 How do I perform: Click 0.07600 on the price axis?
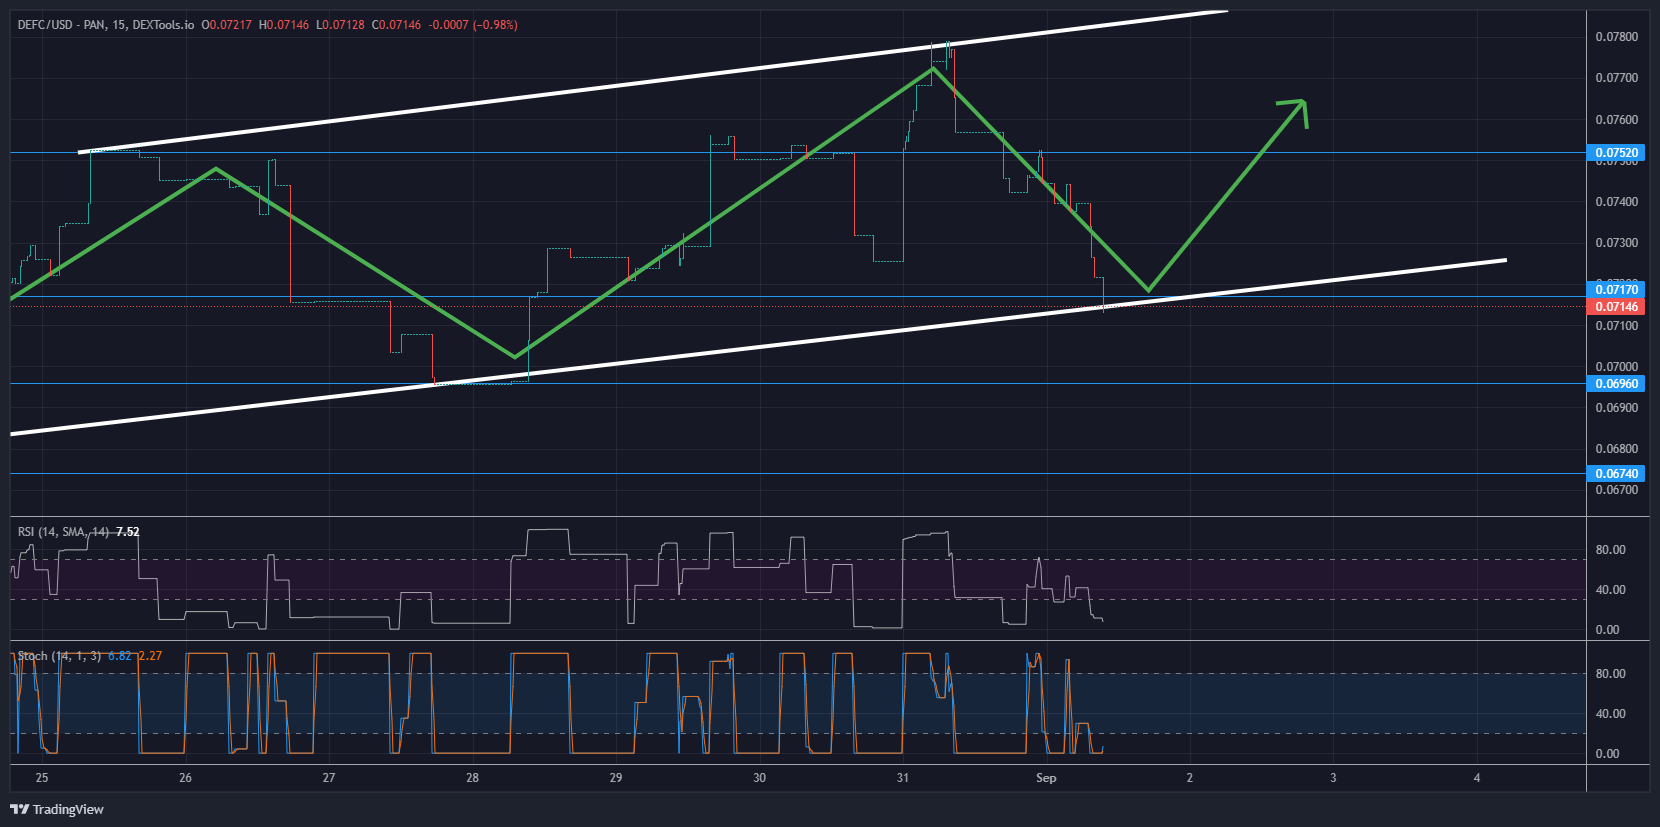(x=1617, y=120)
